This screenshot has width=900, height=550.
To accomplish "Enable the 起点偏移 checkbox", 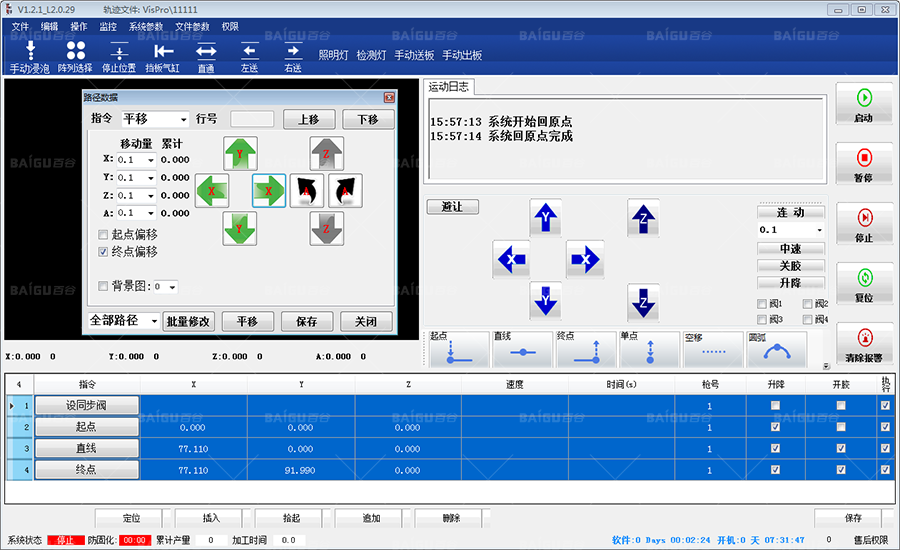I will [103, 234].
